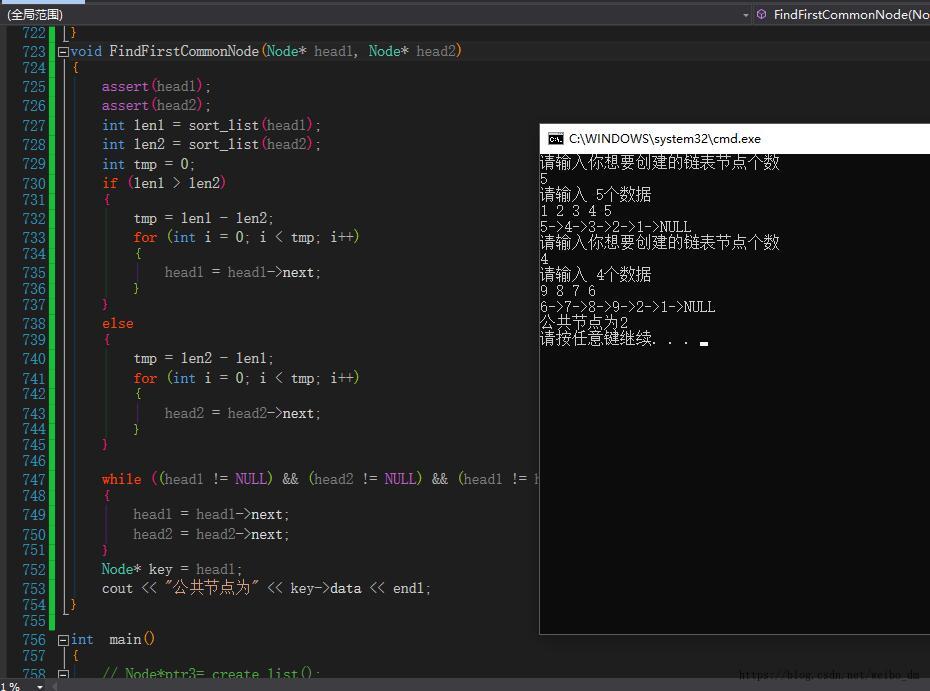930x691 pixels.
Task: Collapse the FindFirstCommonNode function outline
Action: tap(63, 52)
